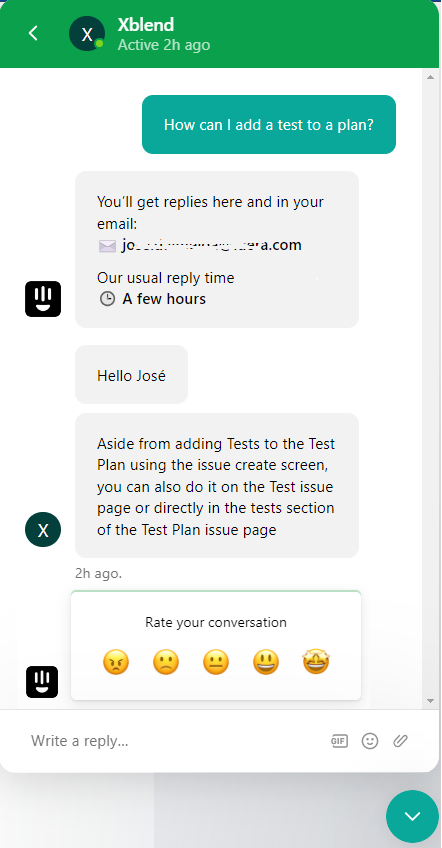Rate conversation with the neutral face
The width and height of the screenshot is (442, 848).
tap(216, 662)
